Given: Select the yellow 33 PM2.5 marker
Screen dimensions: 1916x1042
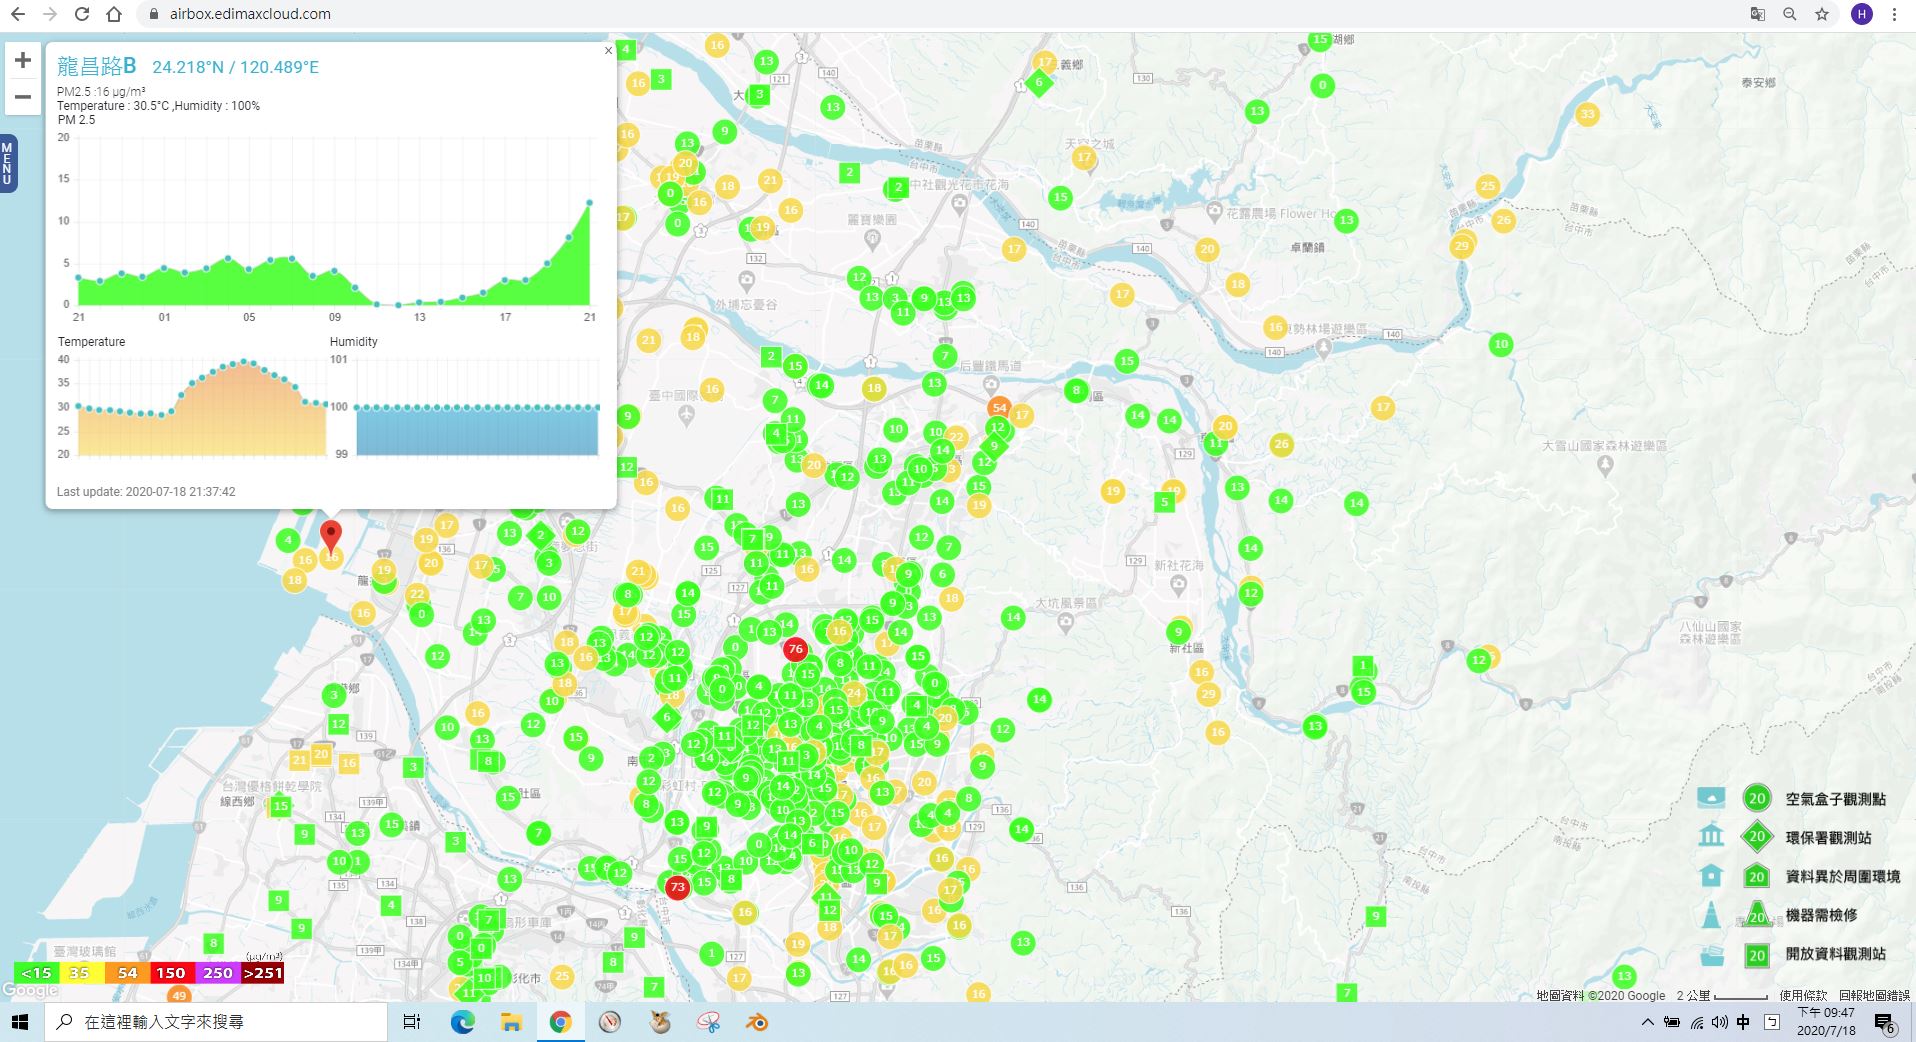Looking at the screenshot, I should tap(1587, 114).
